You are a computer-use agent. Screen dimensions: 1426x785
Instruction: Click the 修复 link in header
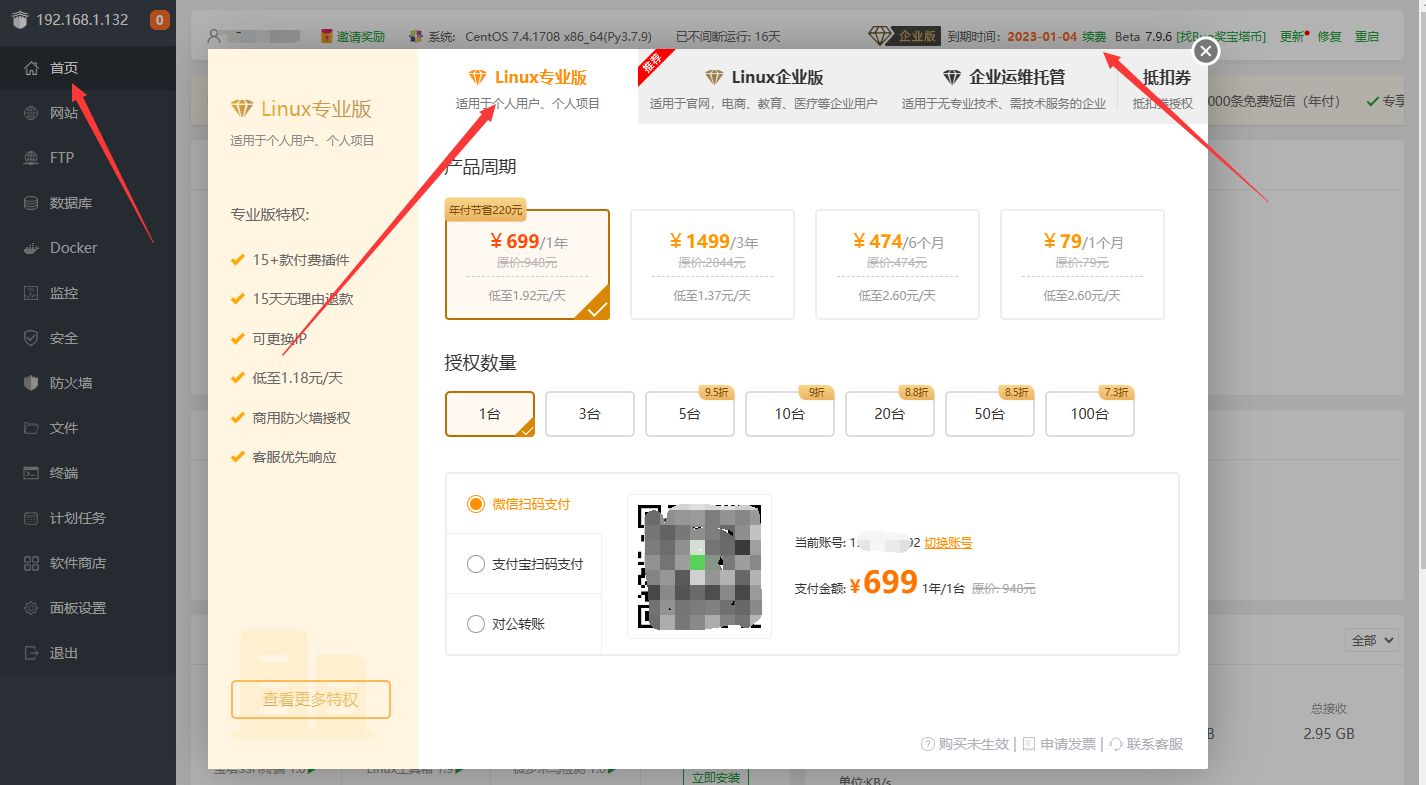coord(1329,36)
